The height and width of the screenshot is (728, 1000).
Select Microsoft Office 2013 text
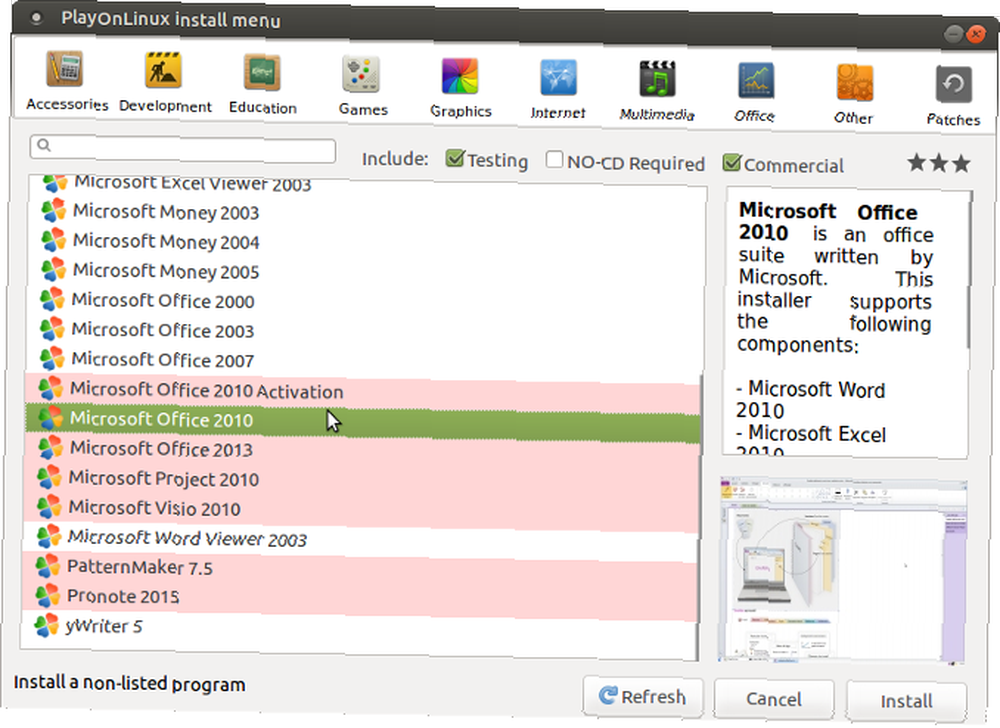point(161,449)
